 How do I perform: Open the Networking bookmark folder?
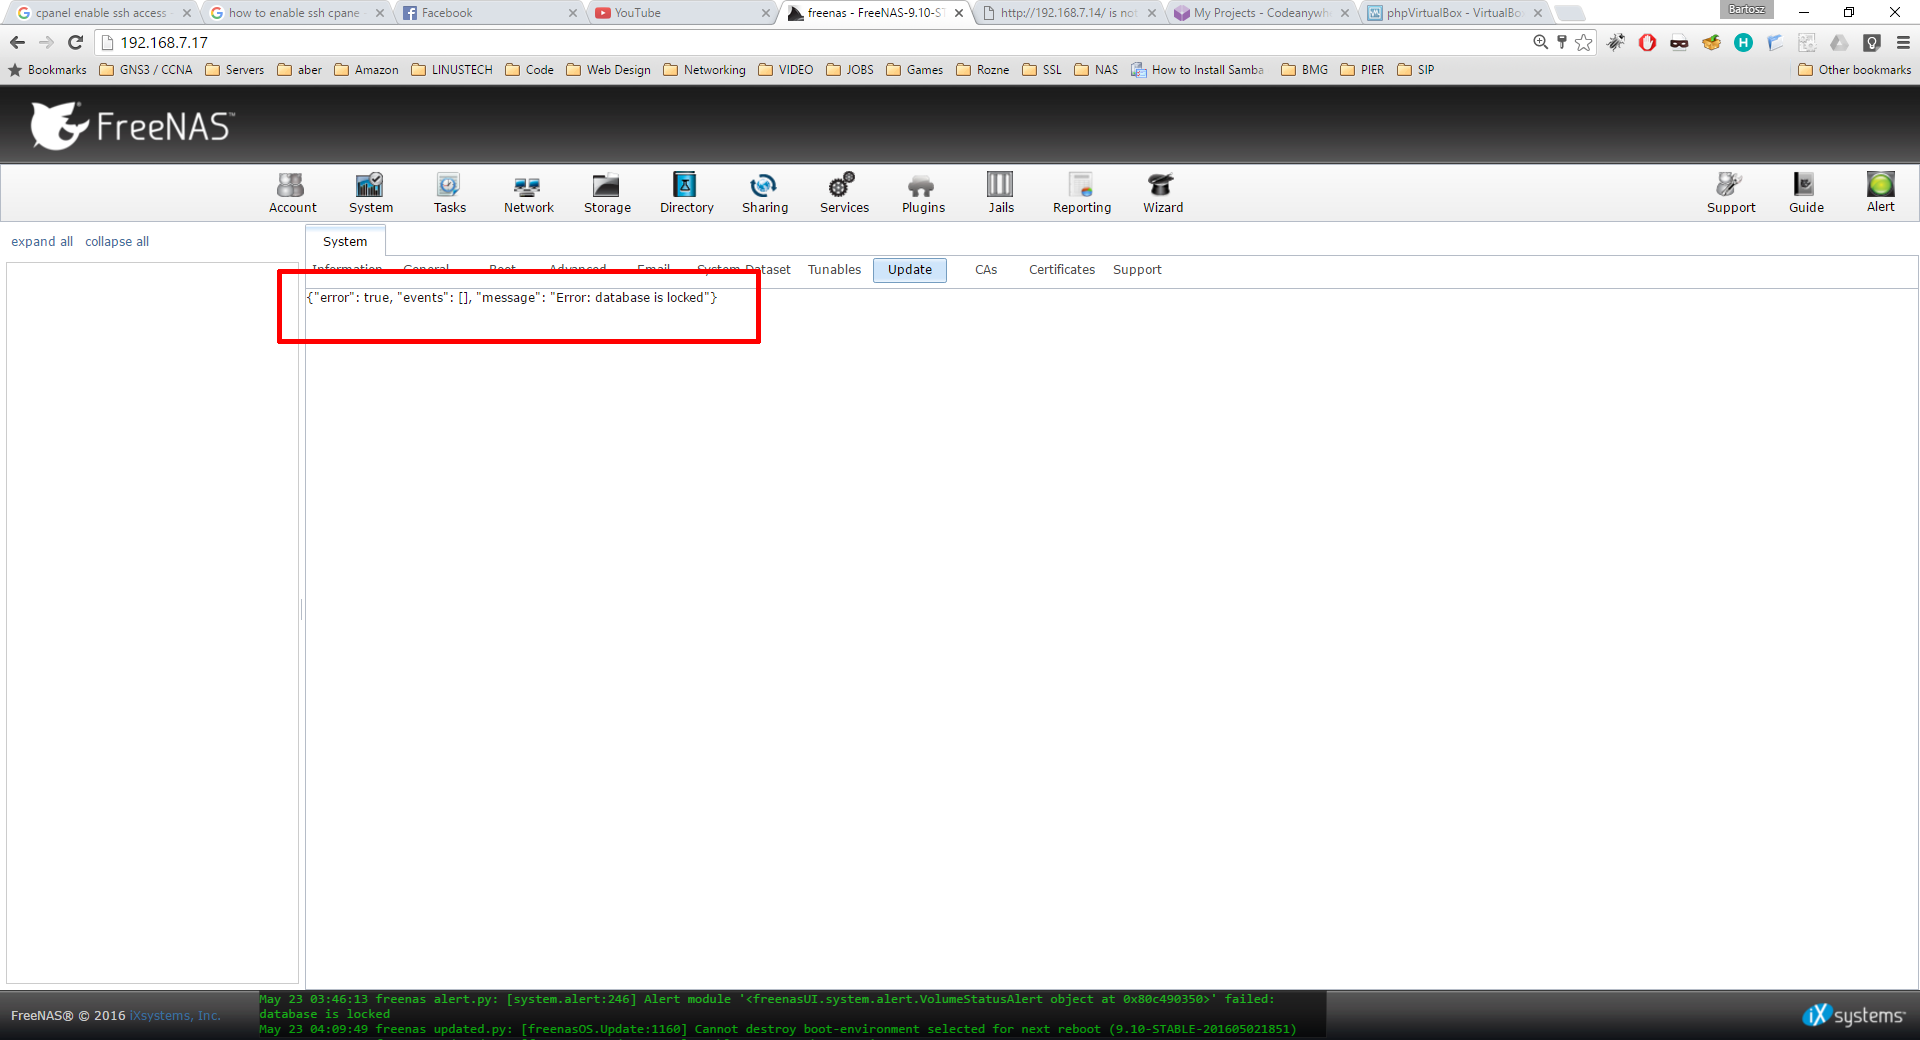click(x=705, y=70)
